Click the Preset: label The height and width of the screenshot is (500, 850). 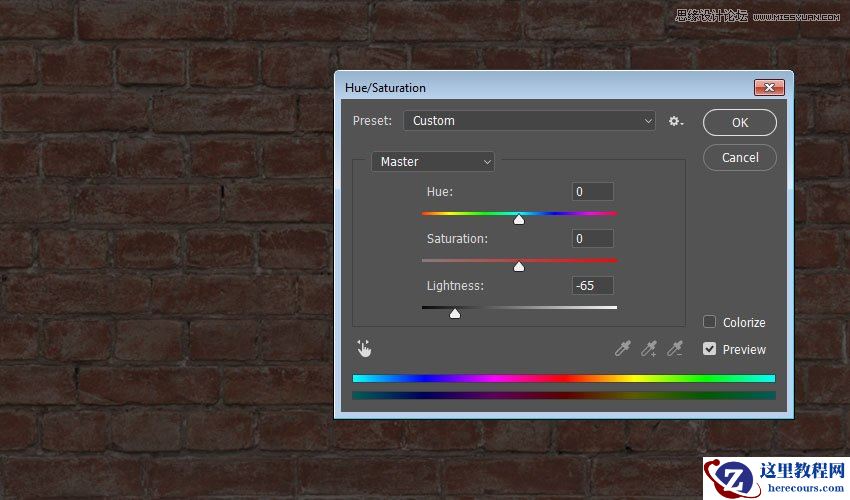tap(372, 120)
